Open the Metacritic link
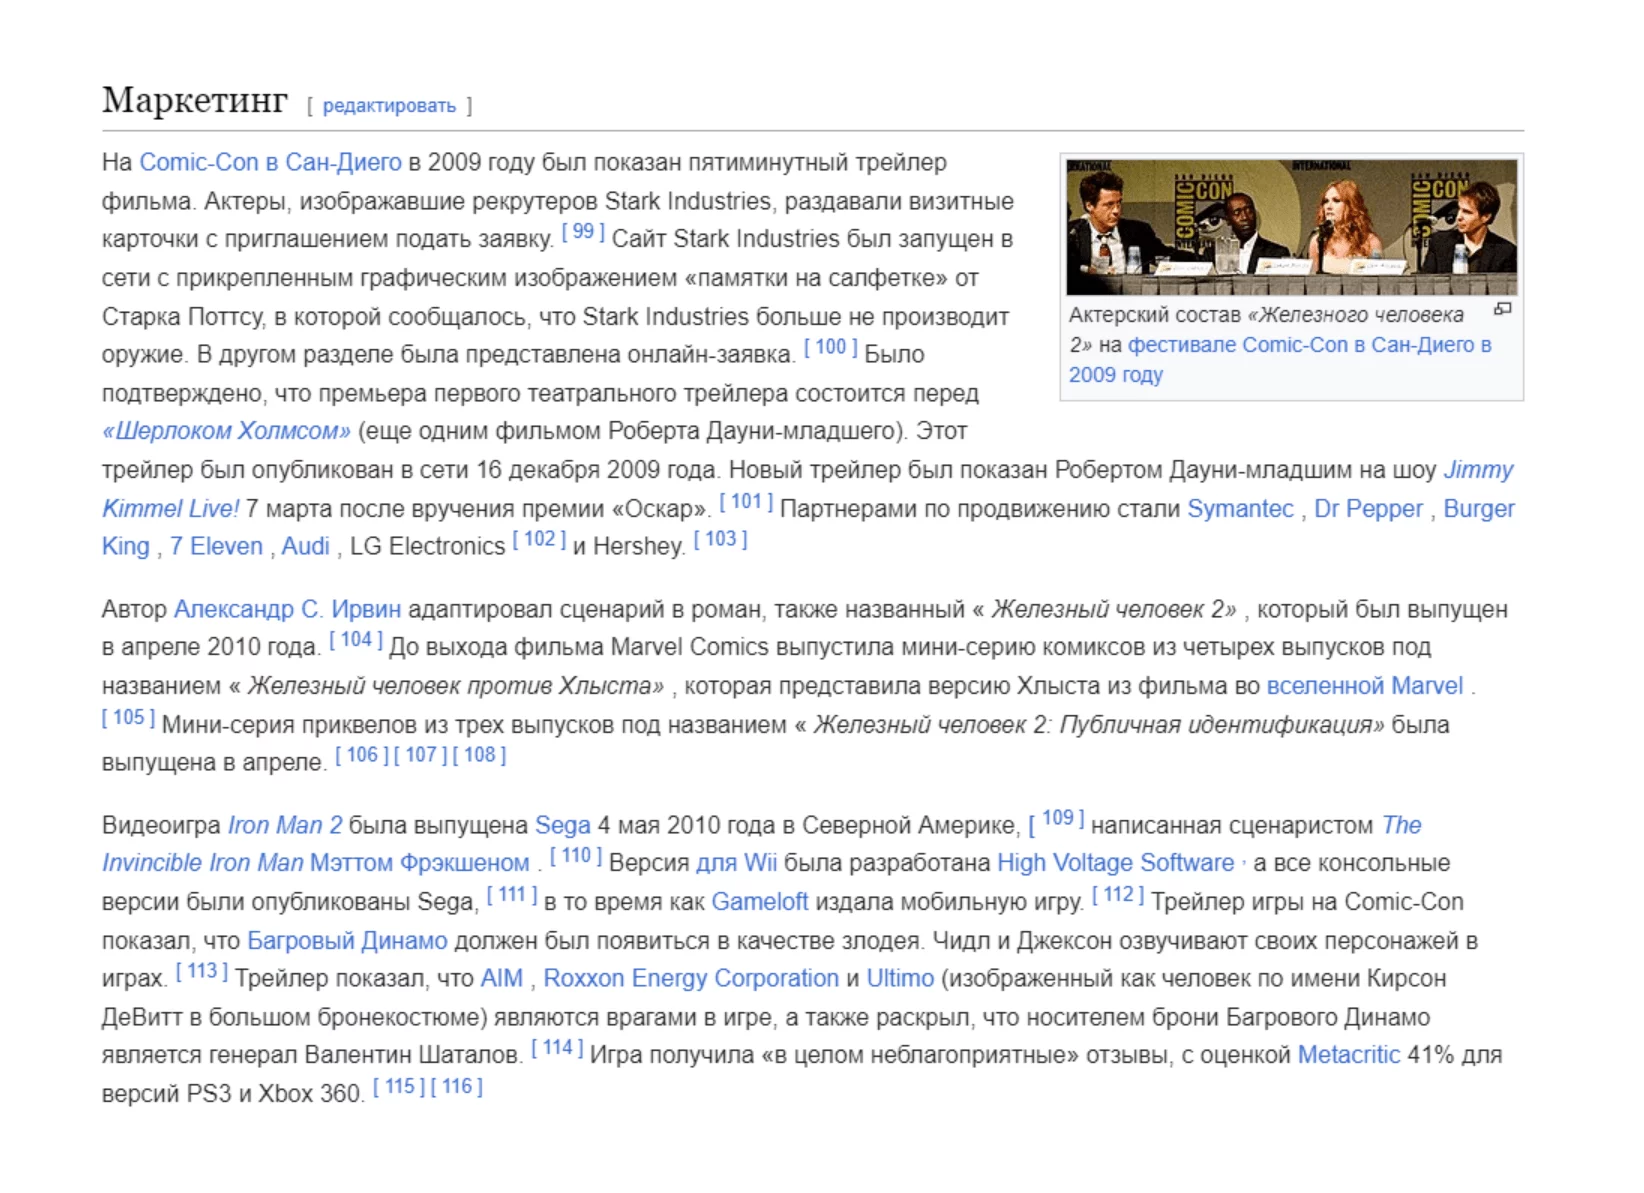 (1348, 1055)
